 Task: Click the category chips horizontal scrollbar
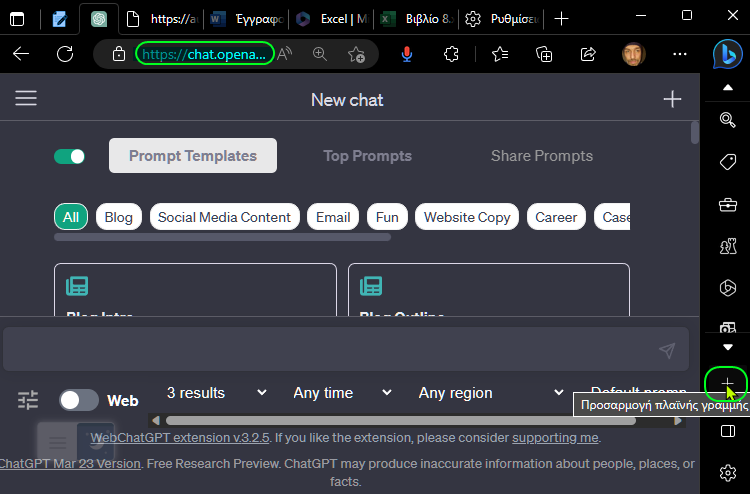(x=222, y=237)
